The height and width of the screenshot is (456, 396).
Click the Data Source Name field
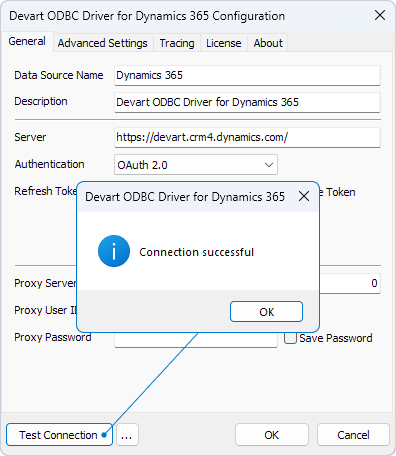[247, 75]
